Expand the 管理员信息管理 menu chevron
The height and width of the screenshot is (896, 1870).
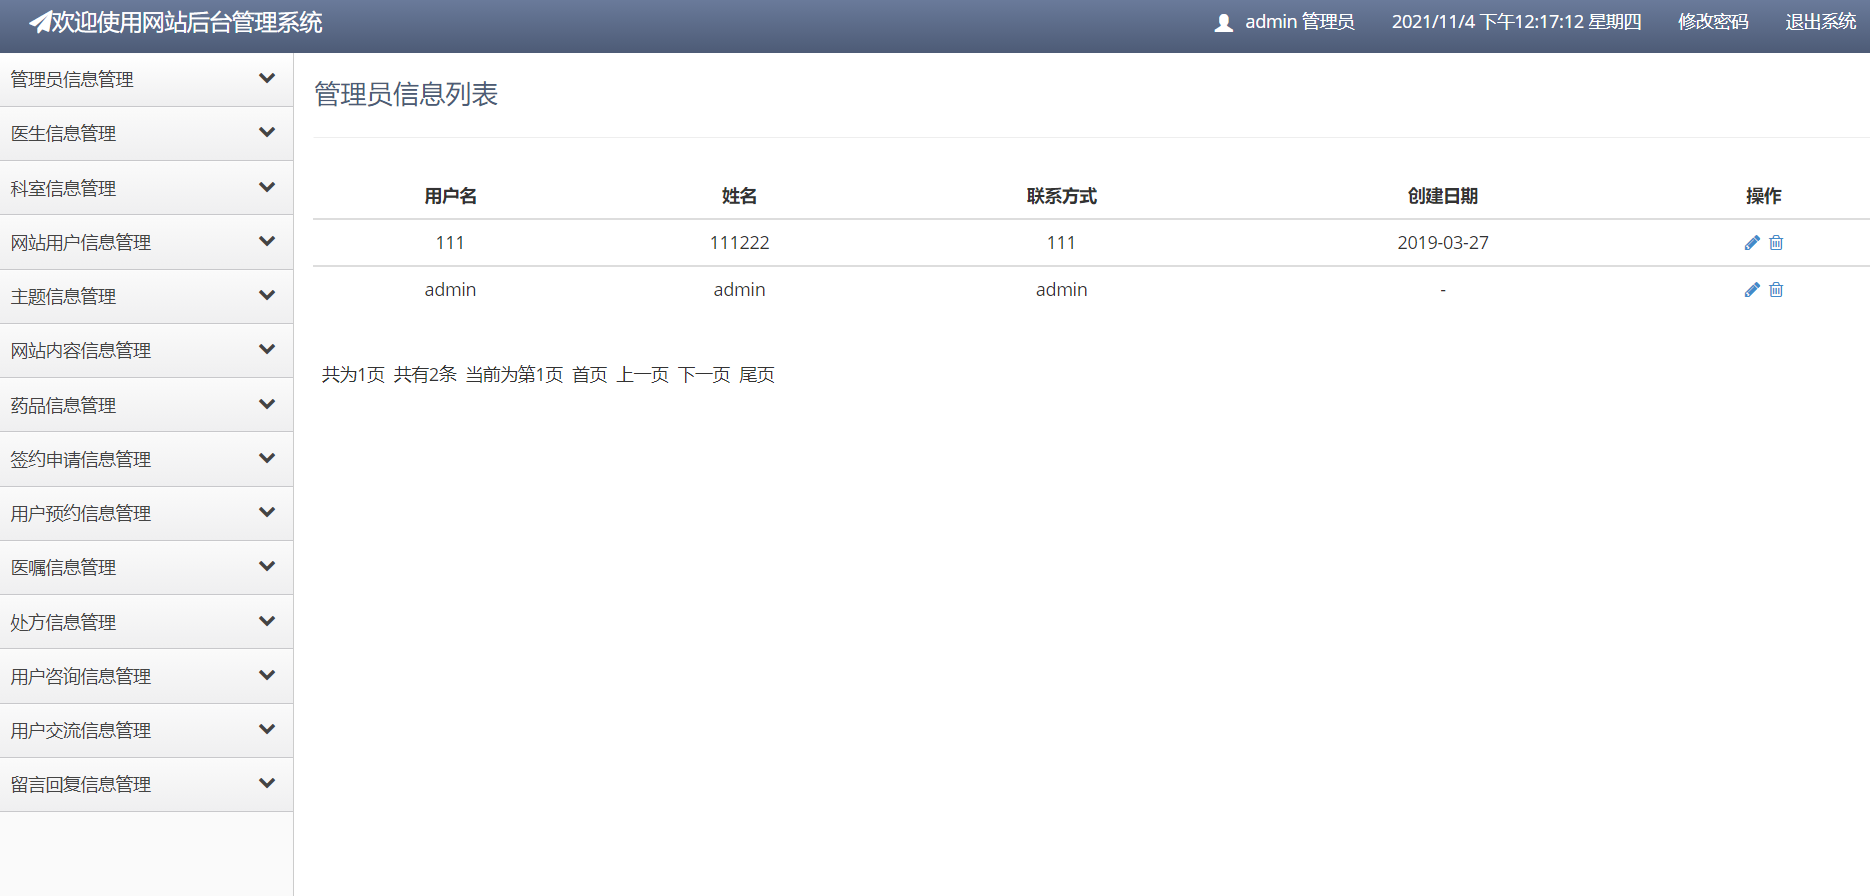[267, 78]
